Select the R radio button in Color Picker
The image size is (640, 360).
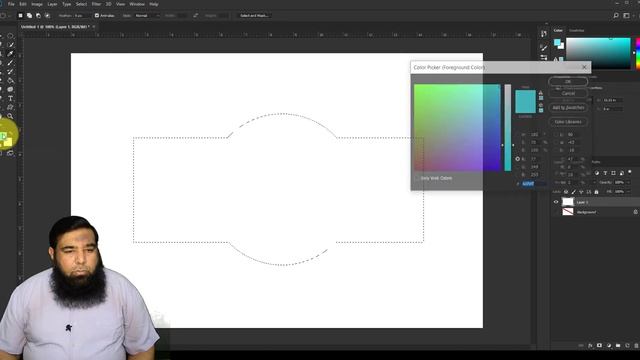coord(518,159)
